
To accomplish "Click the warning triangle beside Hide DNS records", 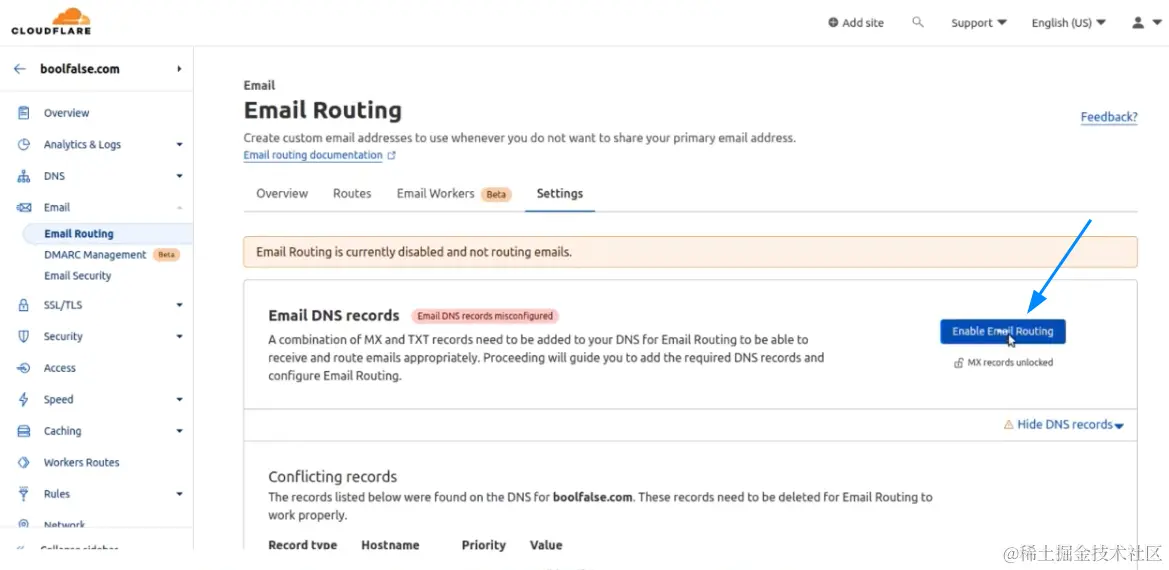I will click(1009, 425).
